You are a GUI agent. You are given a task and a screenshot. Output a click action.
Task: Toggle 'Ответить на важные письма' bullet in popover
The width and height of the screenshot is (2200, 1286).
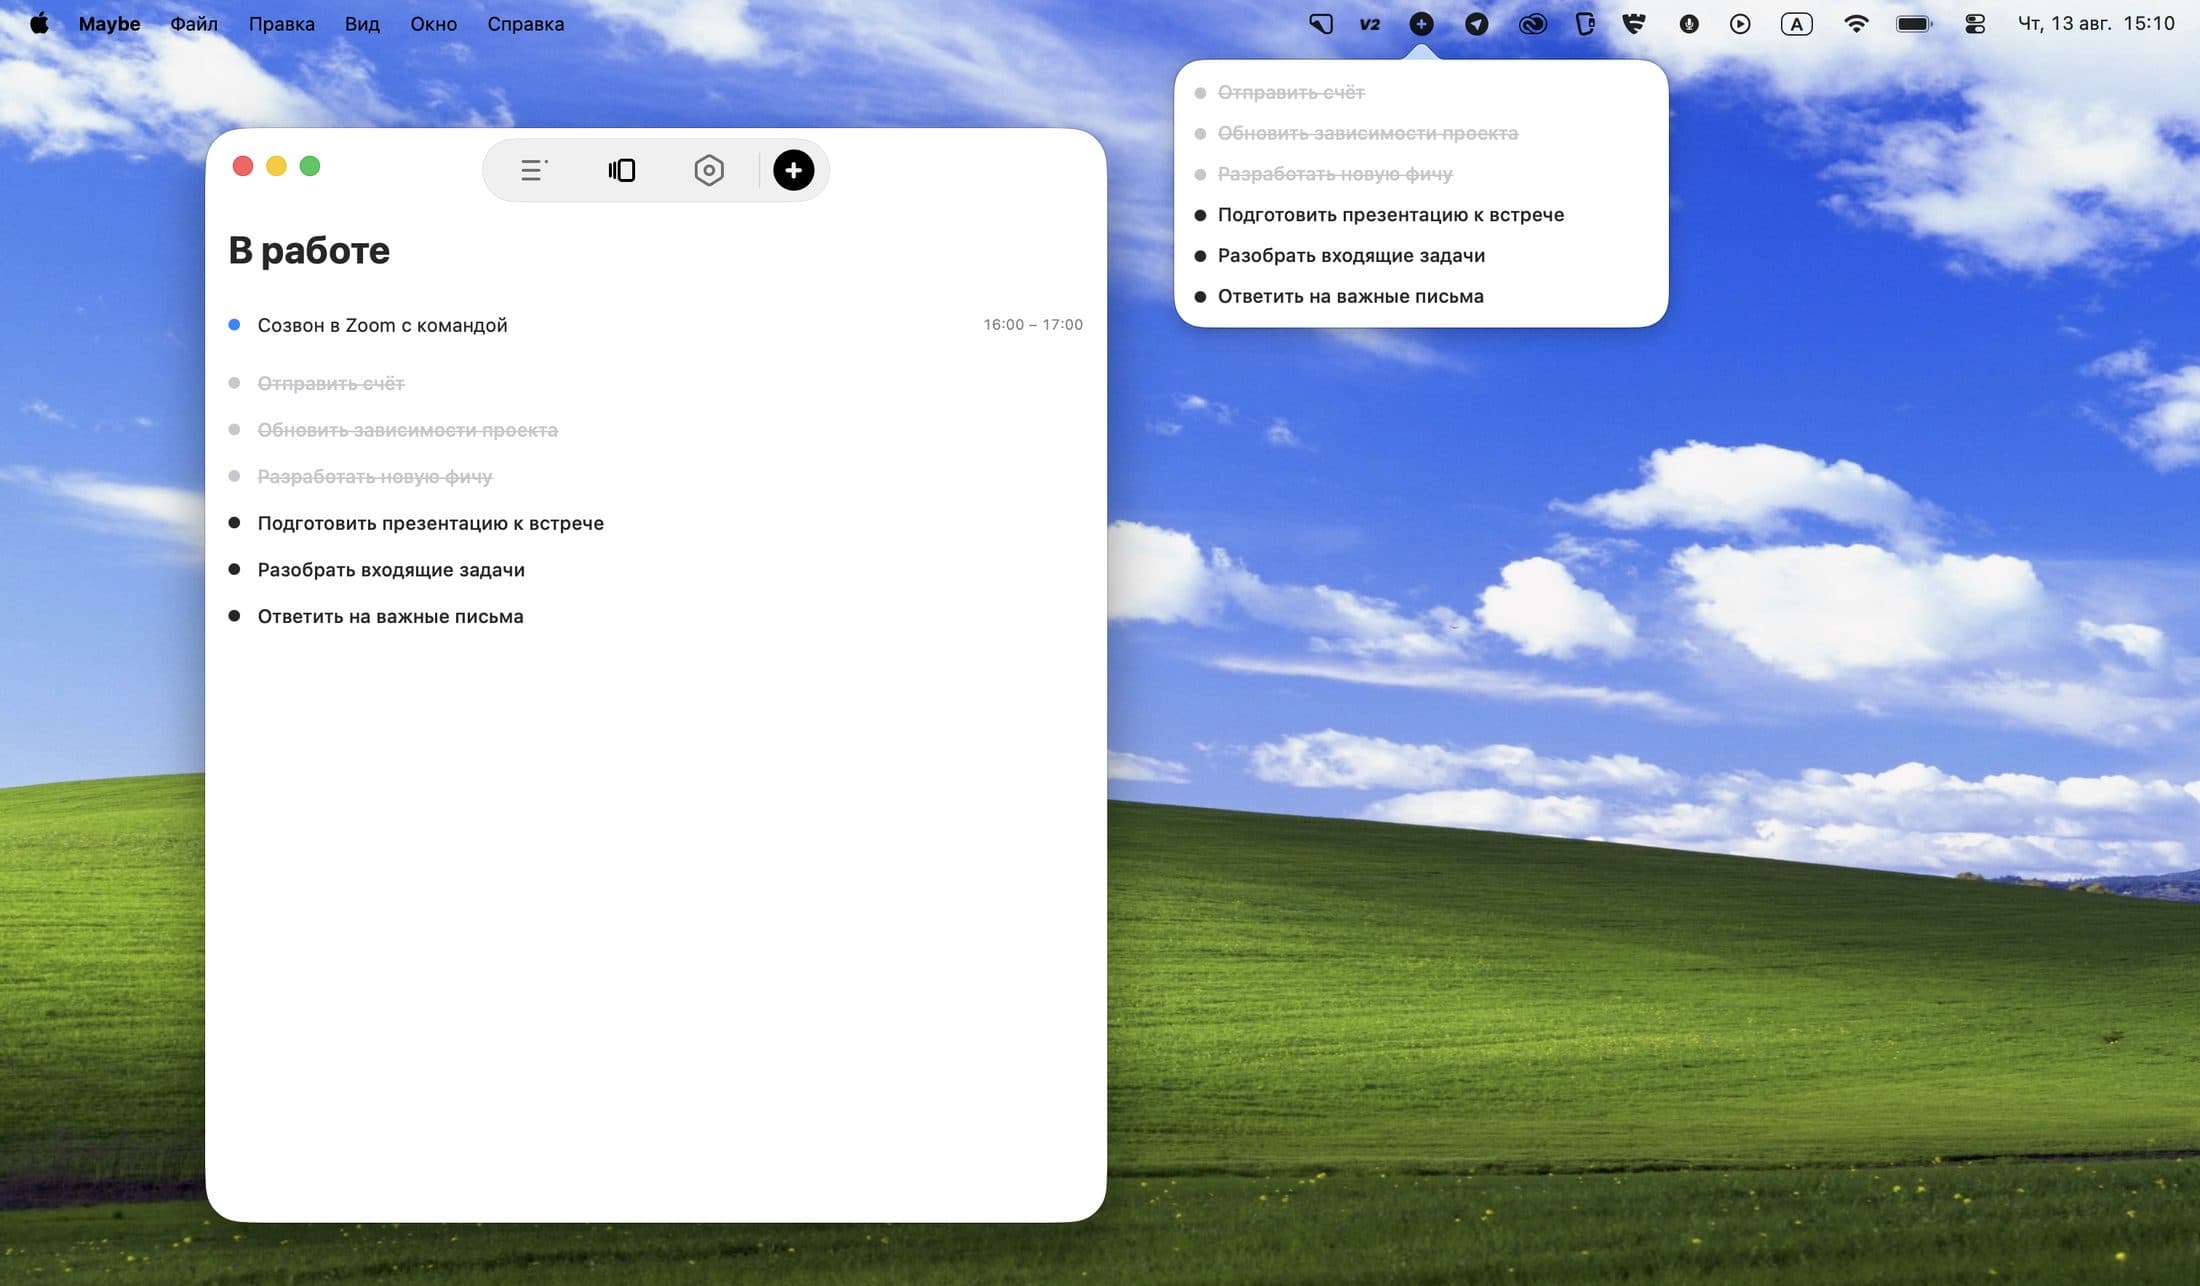[1200, 296]
